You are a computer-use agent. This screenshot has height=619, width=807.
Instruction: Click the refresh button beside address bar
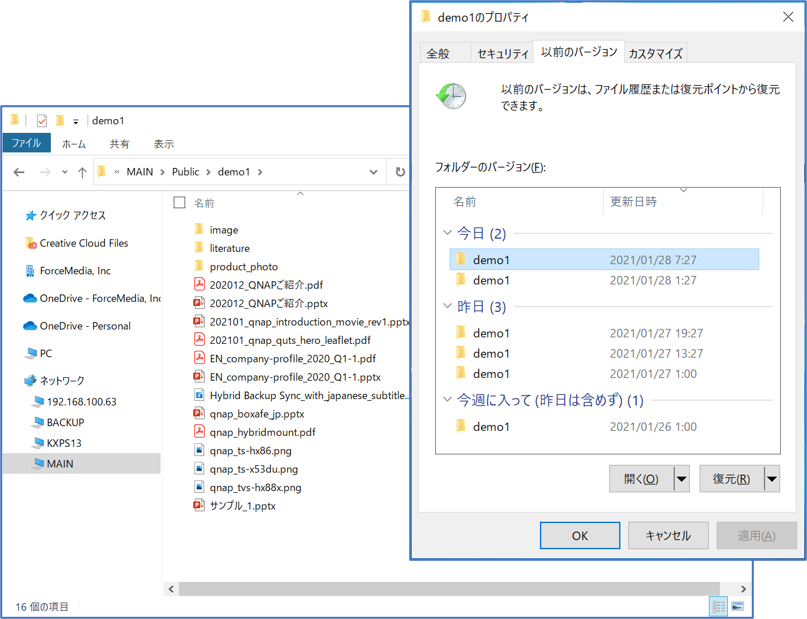click(x=400, y=172)
